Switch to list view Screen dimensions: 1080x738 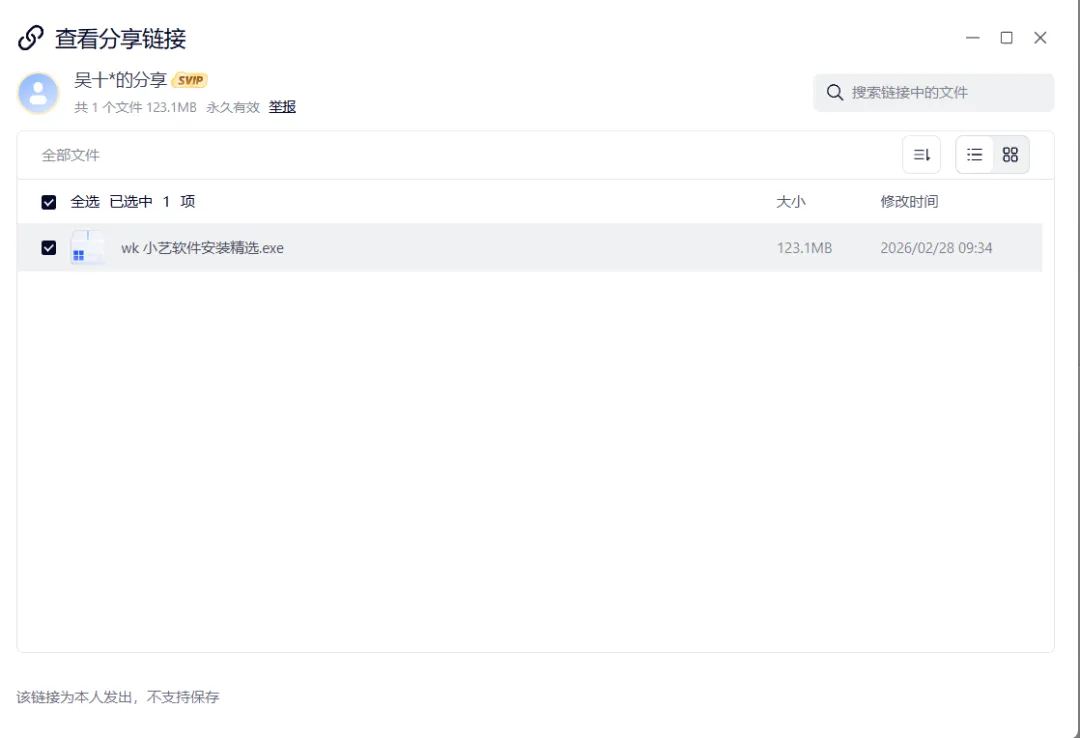(x=975, y=155)
